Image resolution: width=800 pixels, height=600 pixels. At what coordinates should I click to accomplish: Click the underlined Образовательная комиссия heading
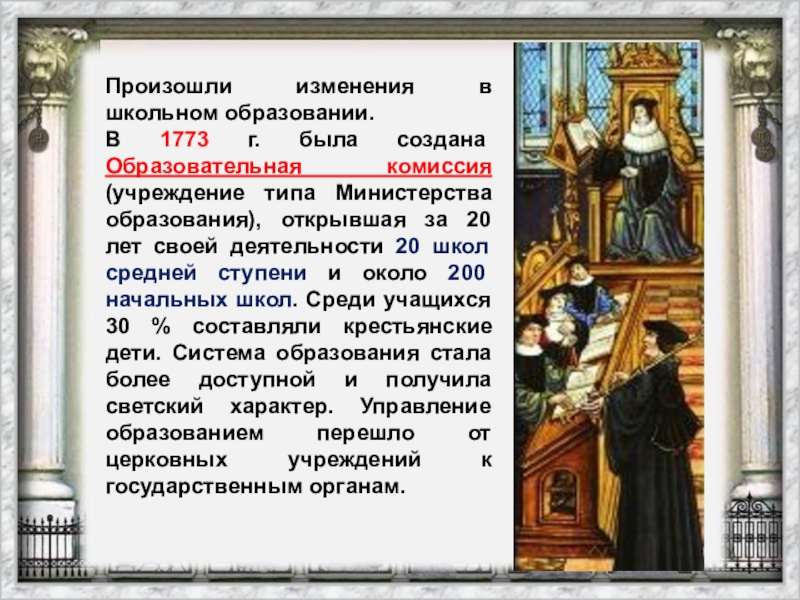tap(299, 166)
